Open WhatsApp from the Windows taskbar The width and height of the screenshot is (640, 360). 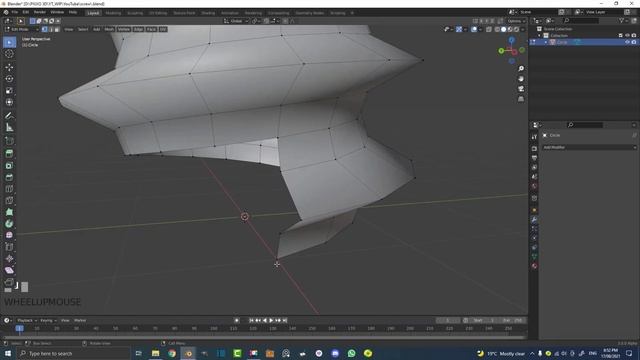pyautogui.click(x=351, y=353)
